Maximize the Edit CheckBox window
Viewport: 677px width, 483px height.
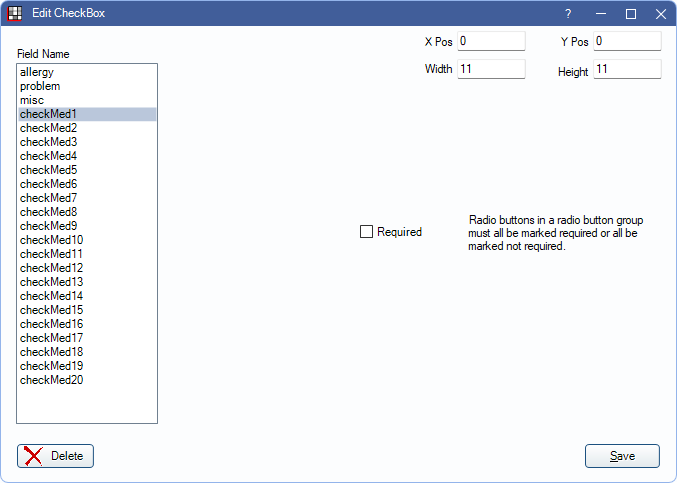click(x=631, y=14)
